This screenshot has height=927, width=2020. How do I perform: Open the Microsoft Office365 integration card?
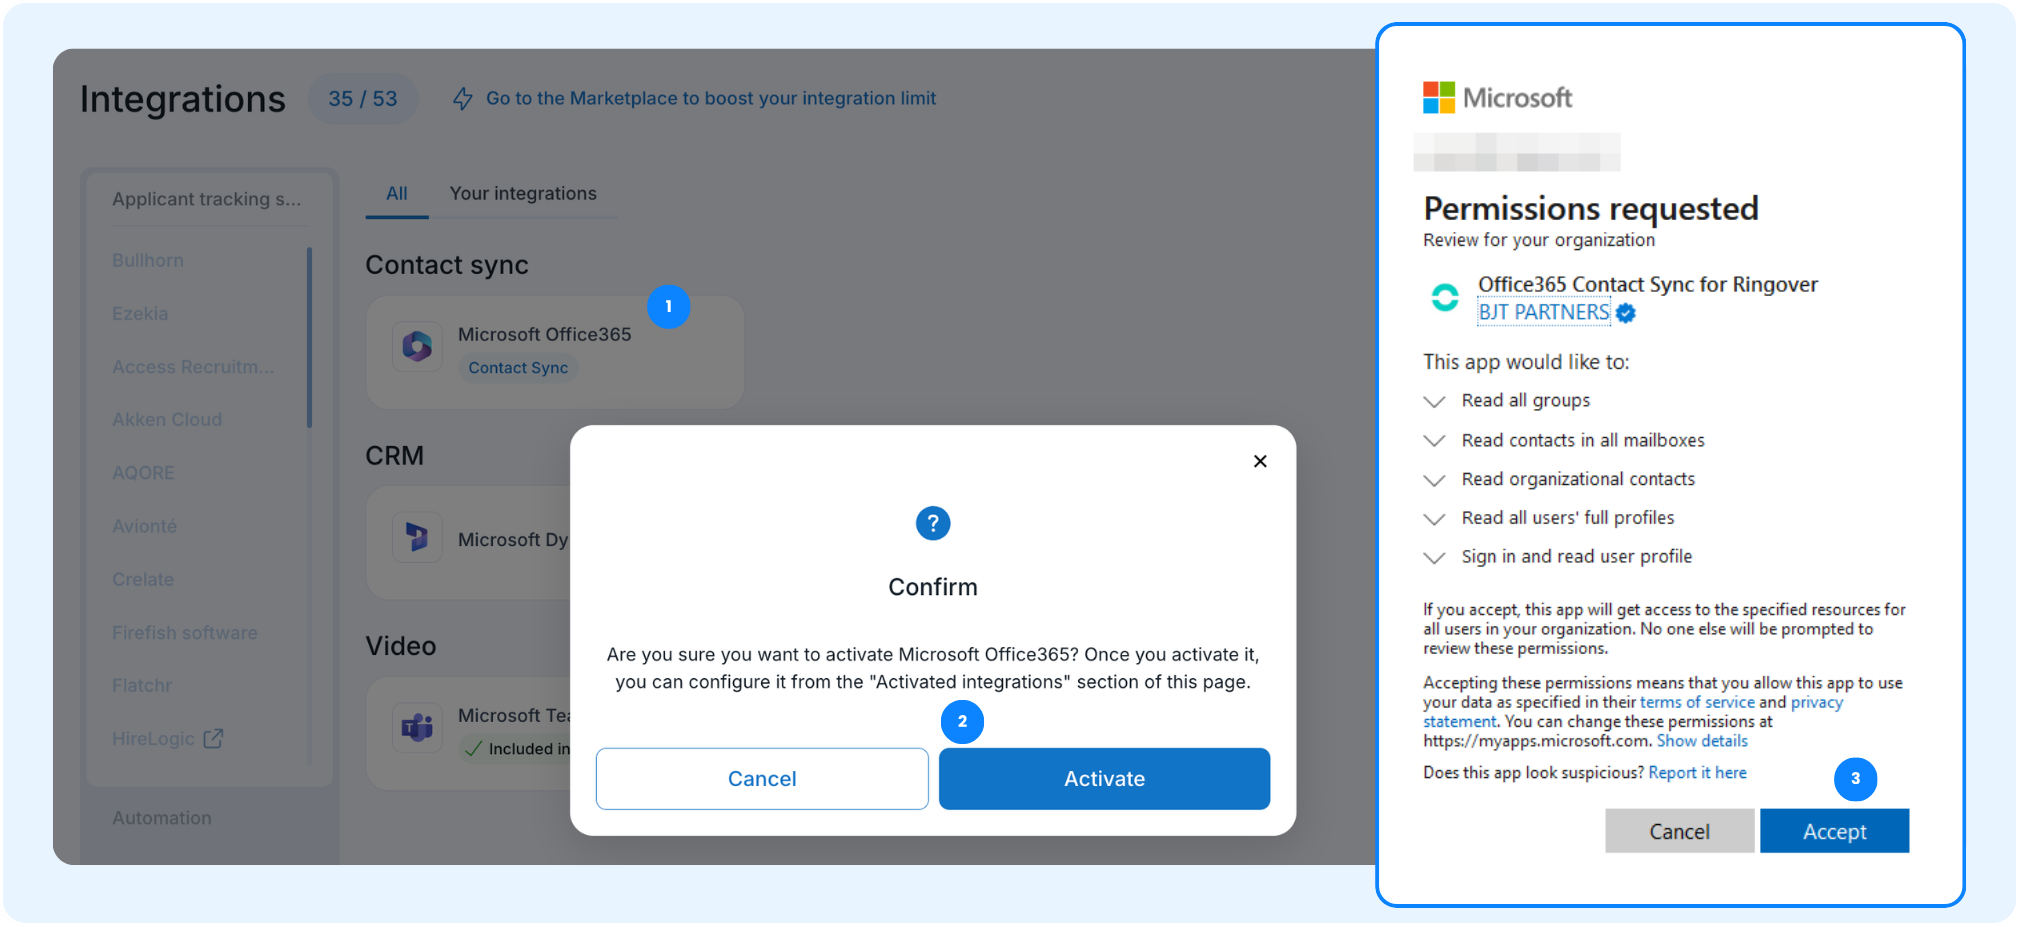tap(555, 351)
